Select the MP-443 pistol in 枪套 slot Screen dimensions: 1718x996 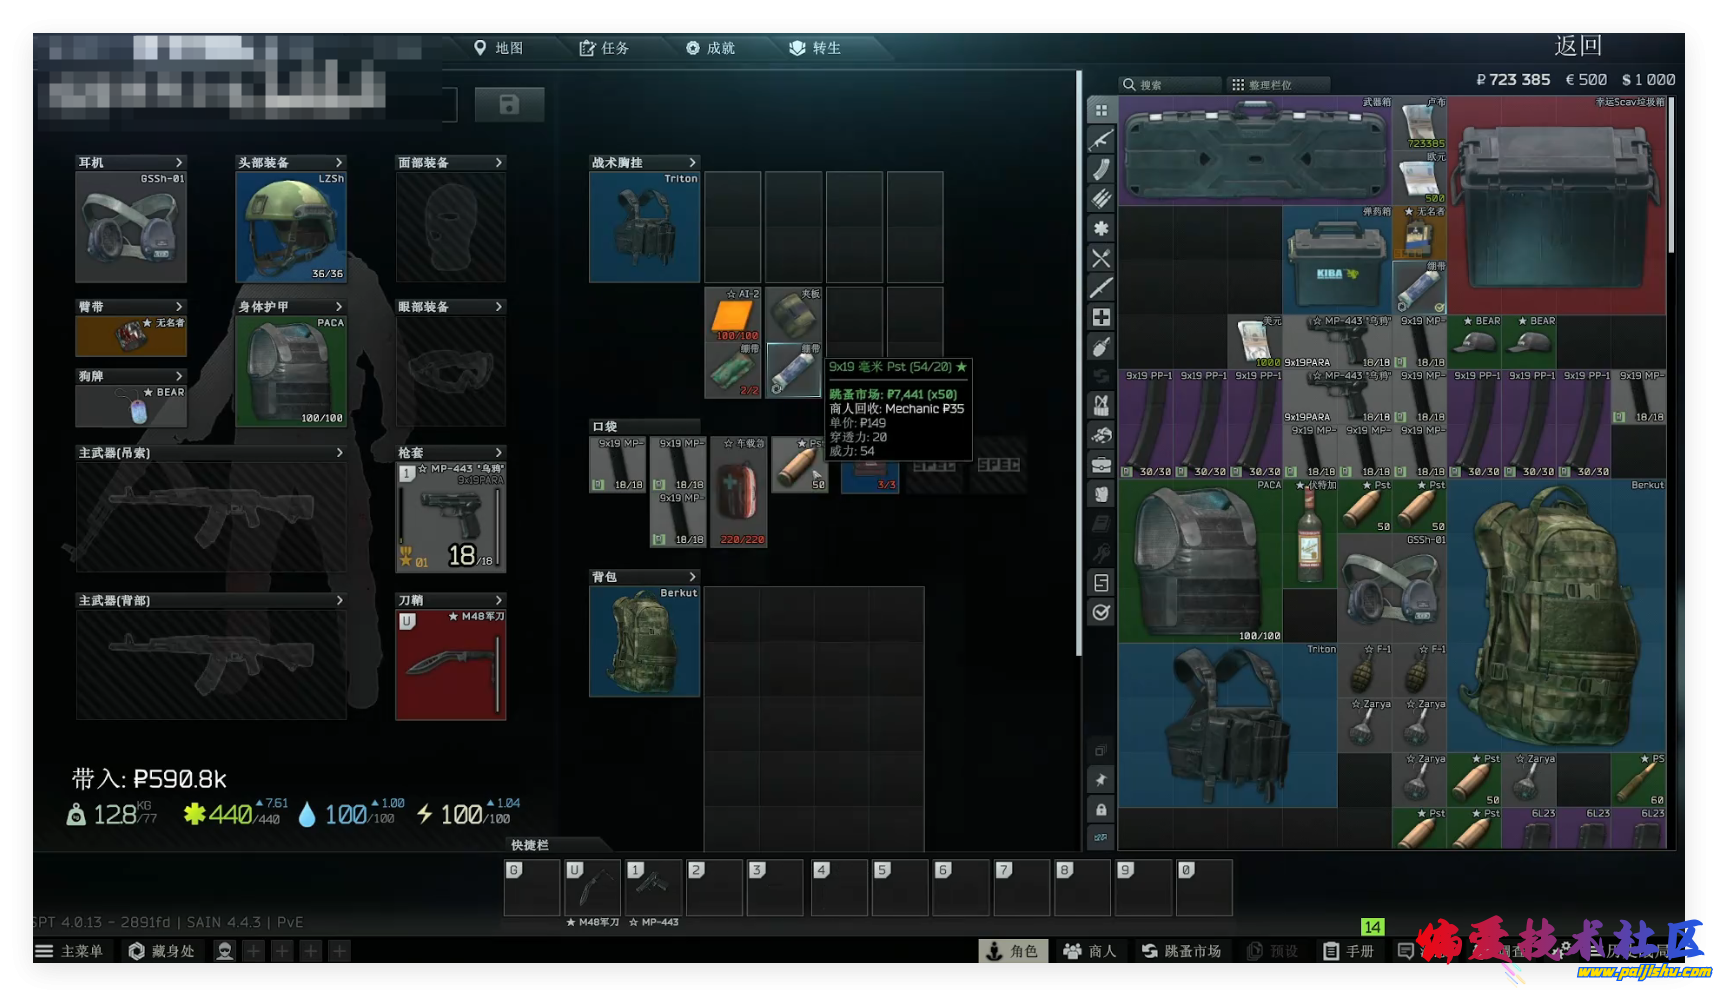coord(451,517)
